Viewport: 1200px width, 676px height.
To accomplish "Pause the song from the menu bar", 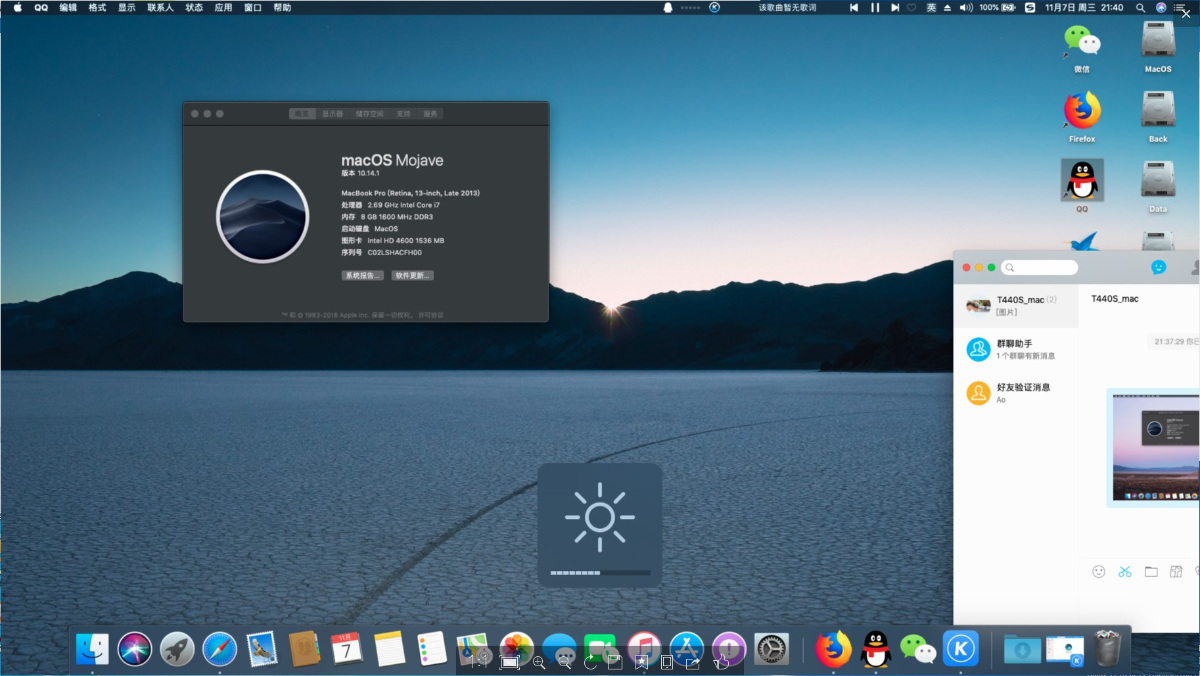I will coord(875,7).
